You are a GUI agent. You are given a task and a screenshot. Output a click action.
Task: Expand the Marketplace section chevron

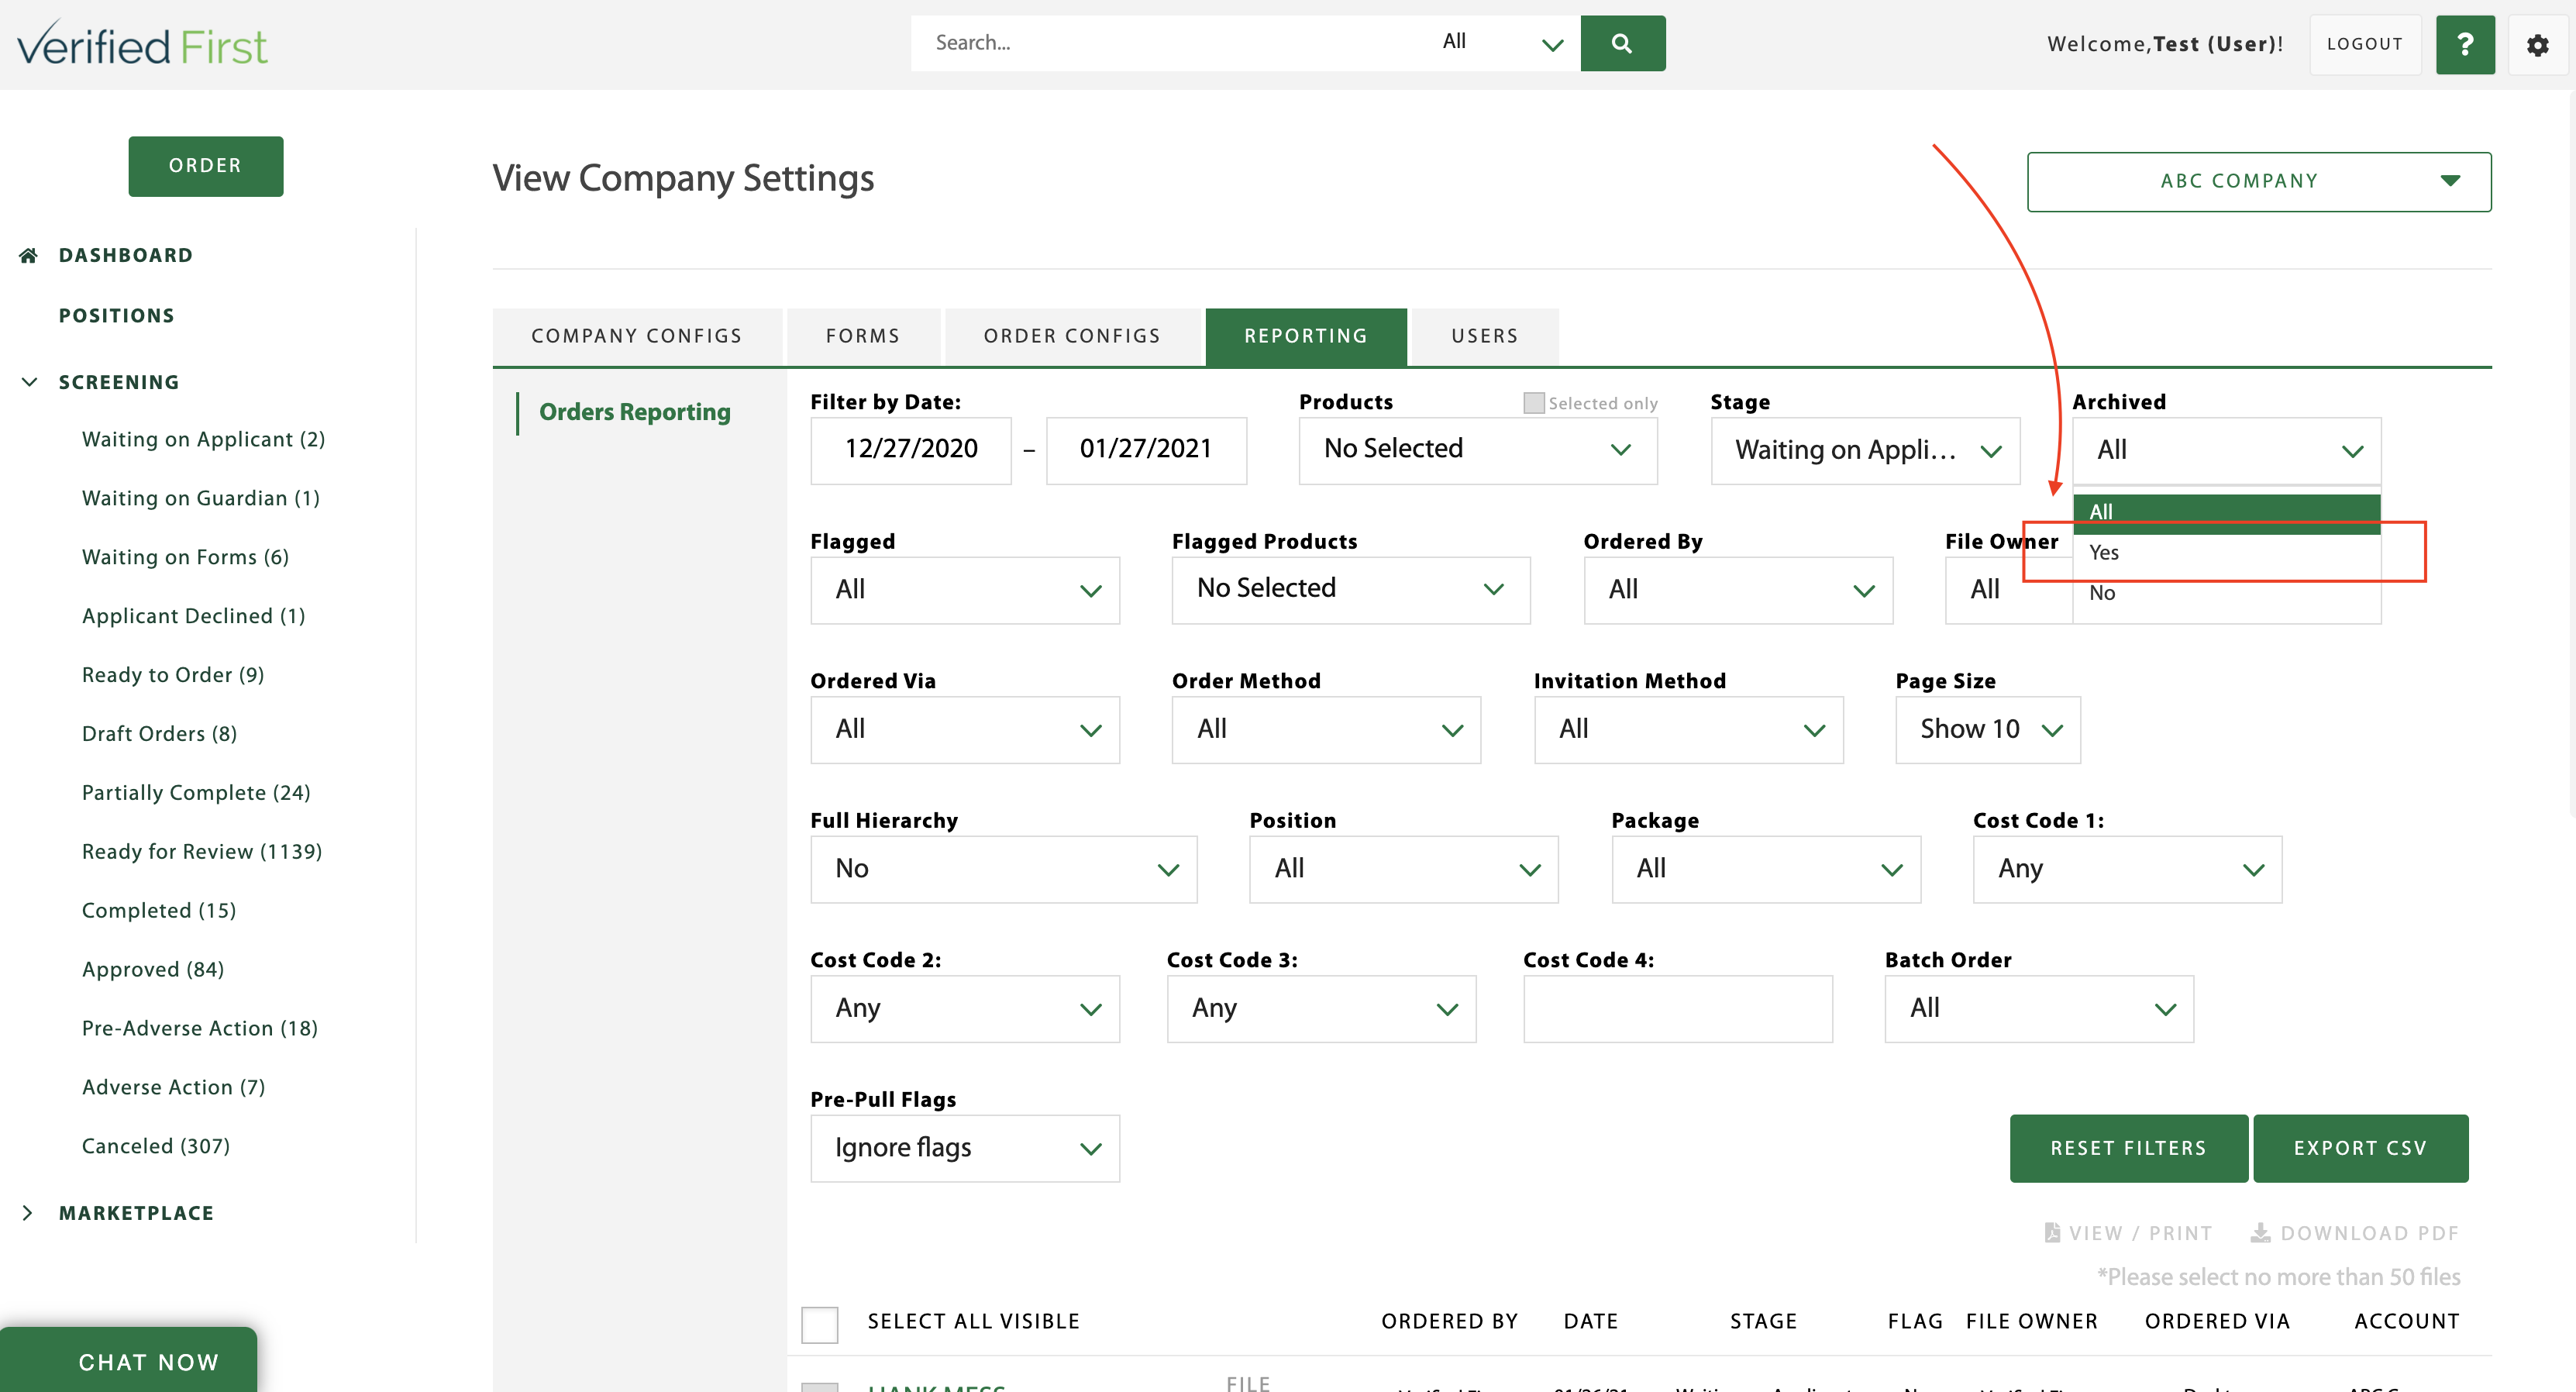coord(28,1213)
